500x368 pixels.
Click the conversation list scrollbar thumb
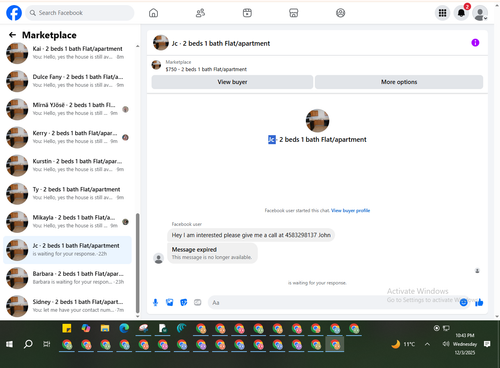click(137, 263)
